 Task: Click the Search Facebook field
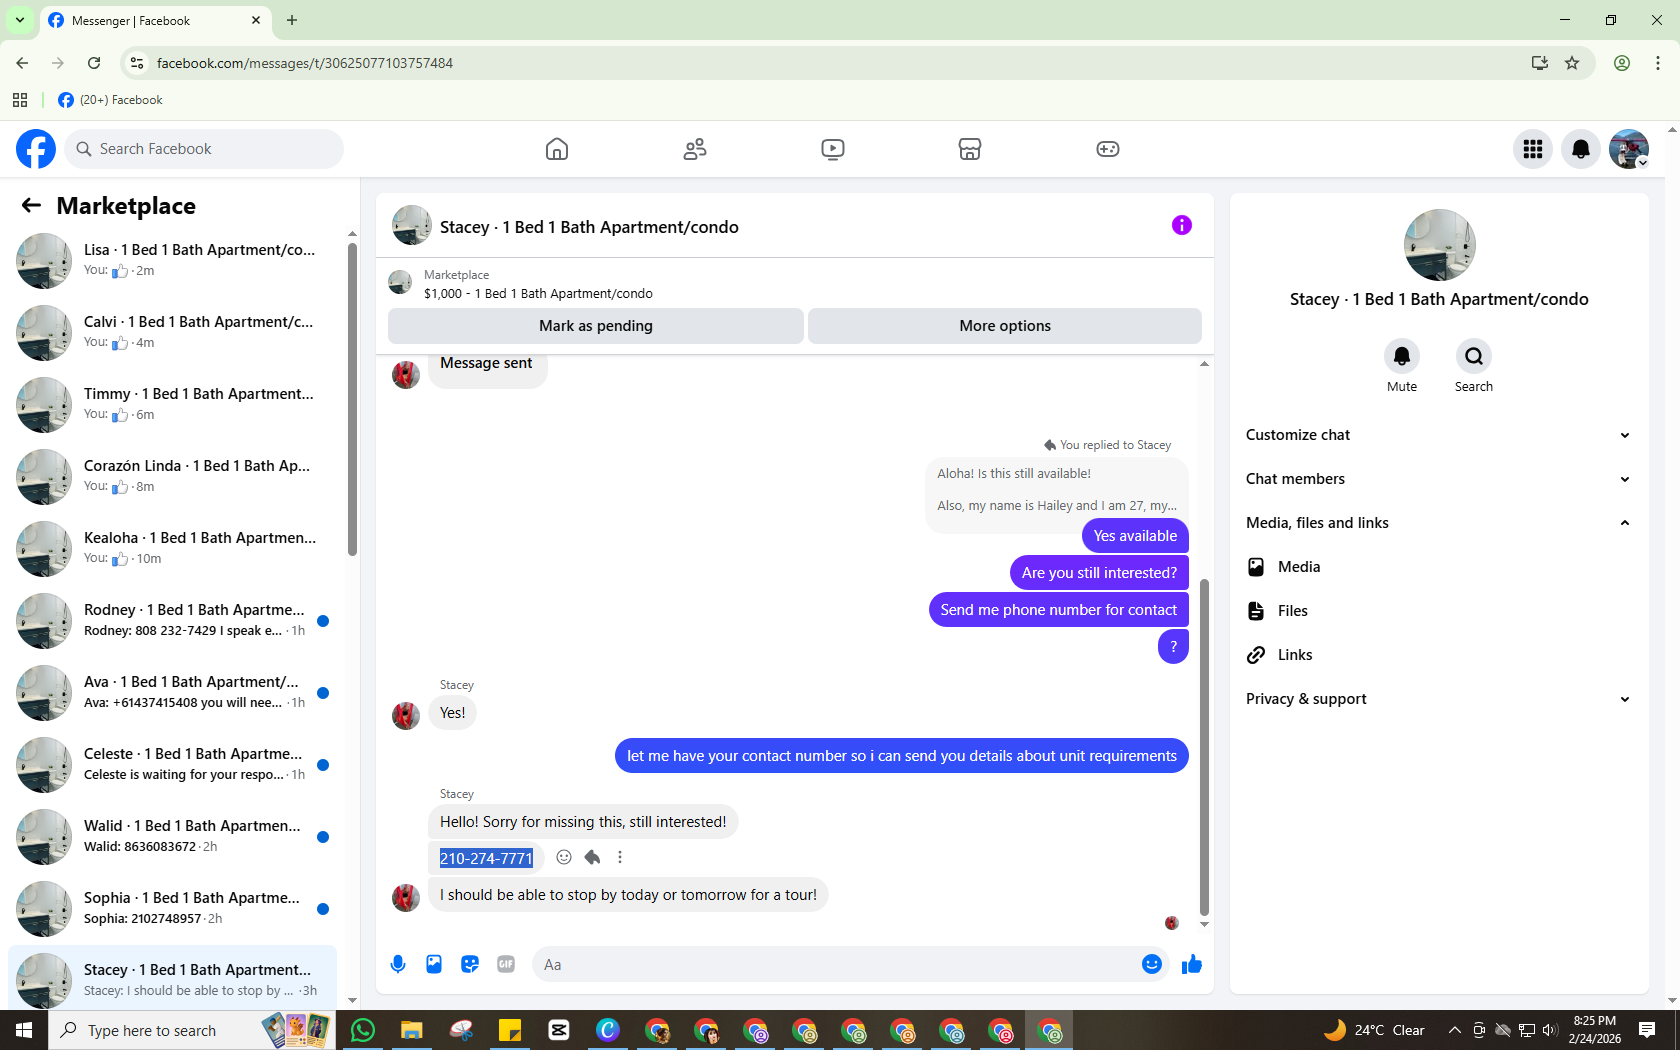pos(204,149)
